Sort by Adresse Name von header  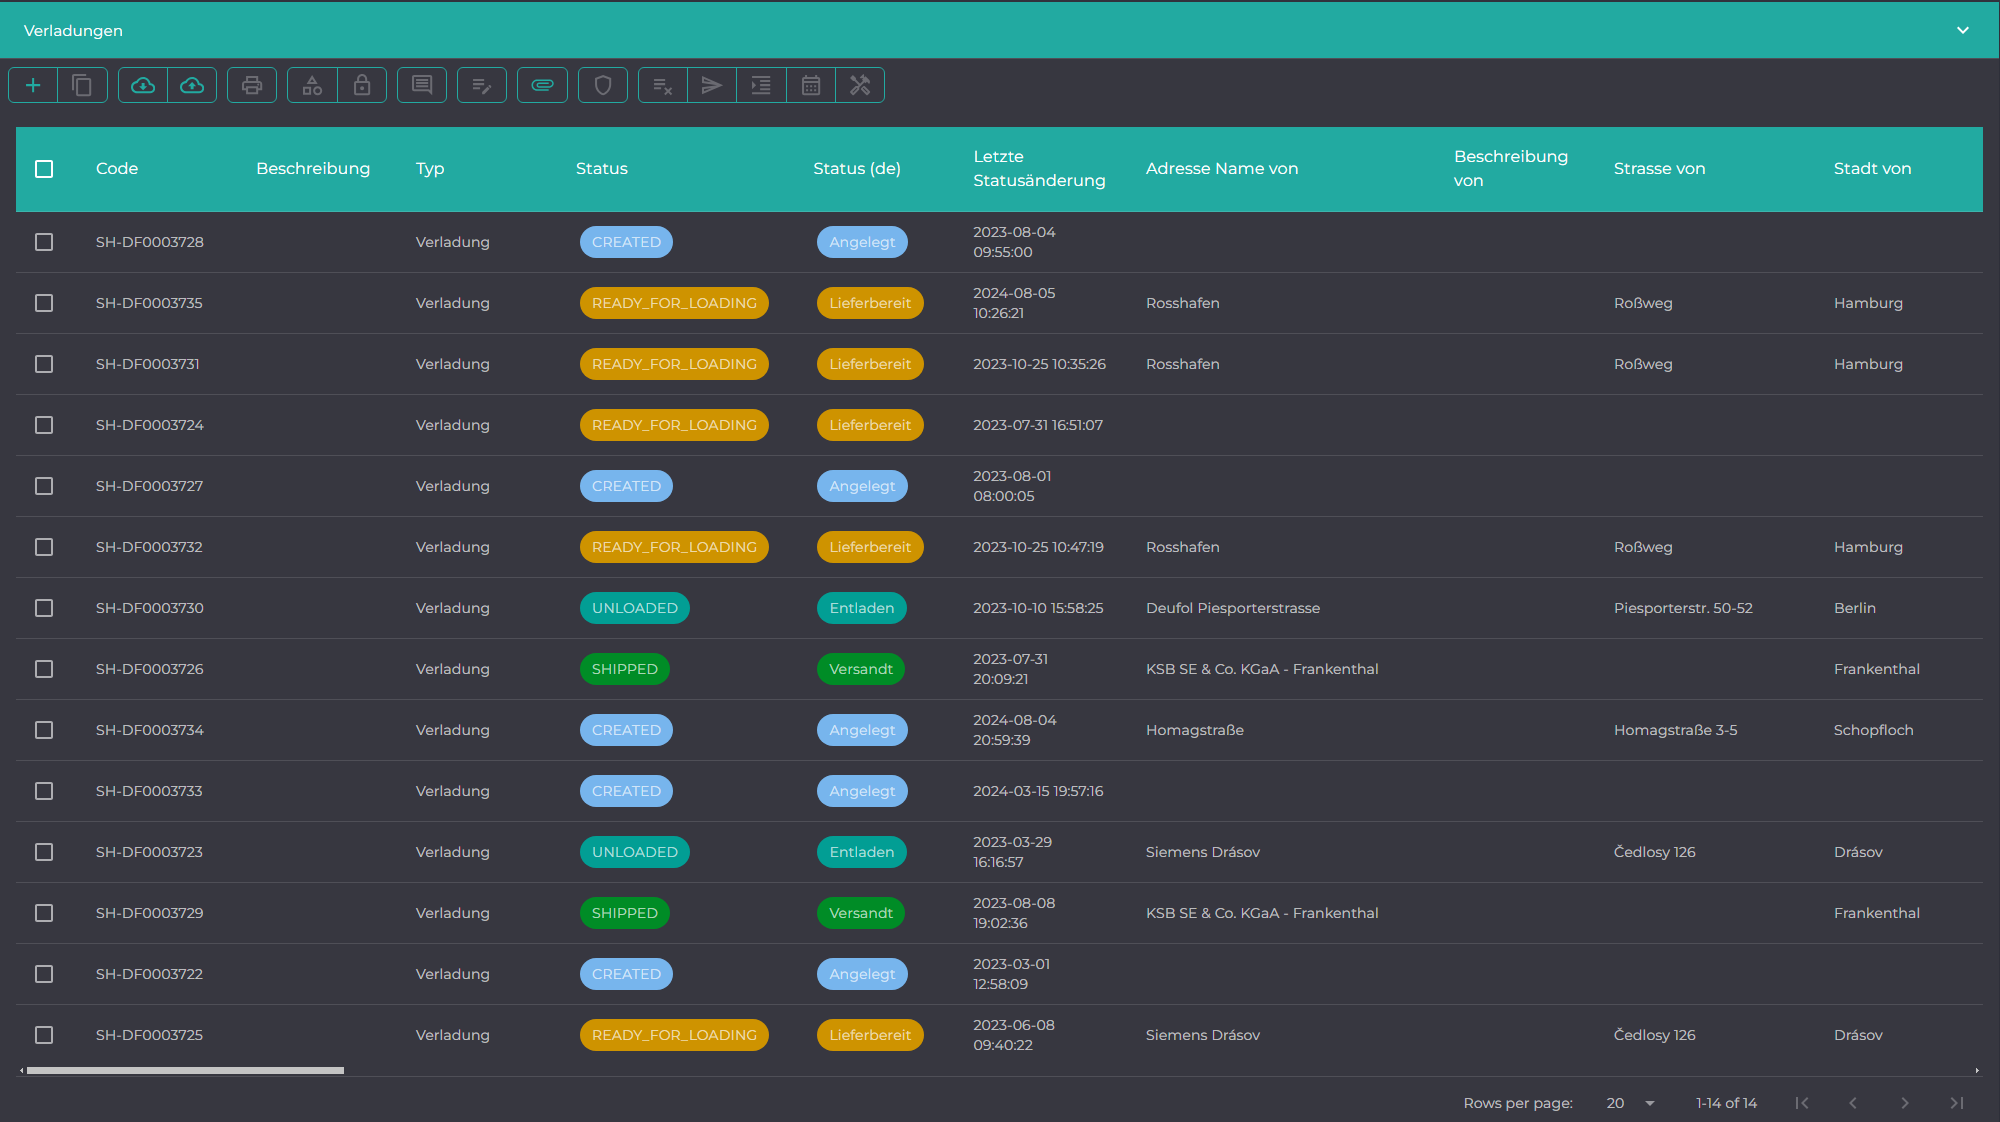(x=1222, y=169)
